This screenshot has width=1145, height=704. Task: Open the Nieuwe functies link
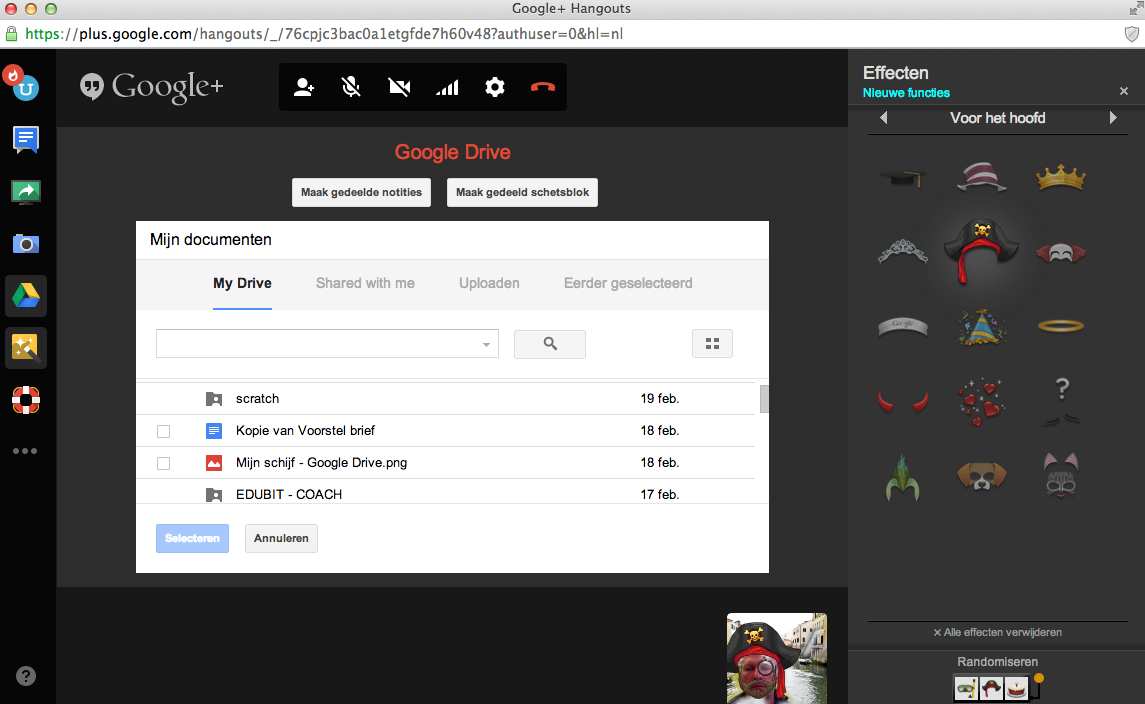[906, 93]
